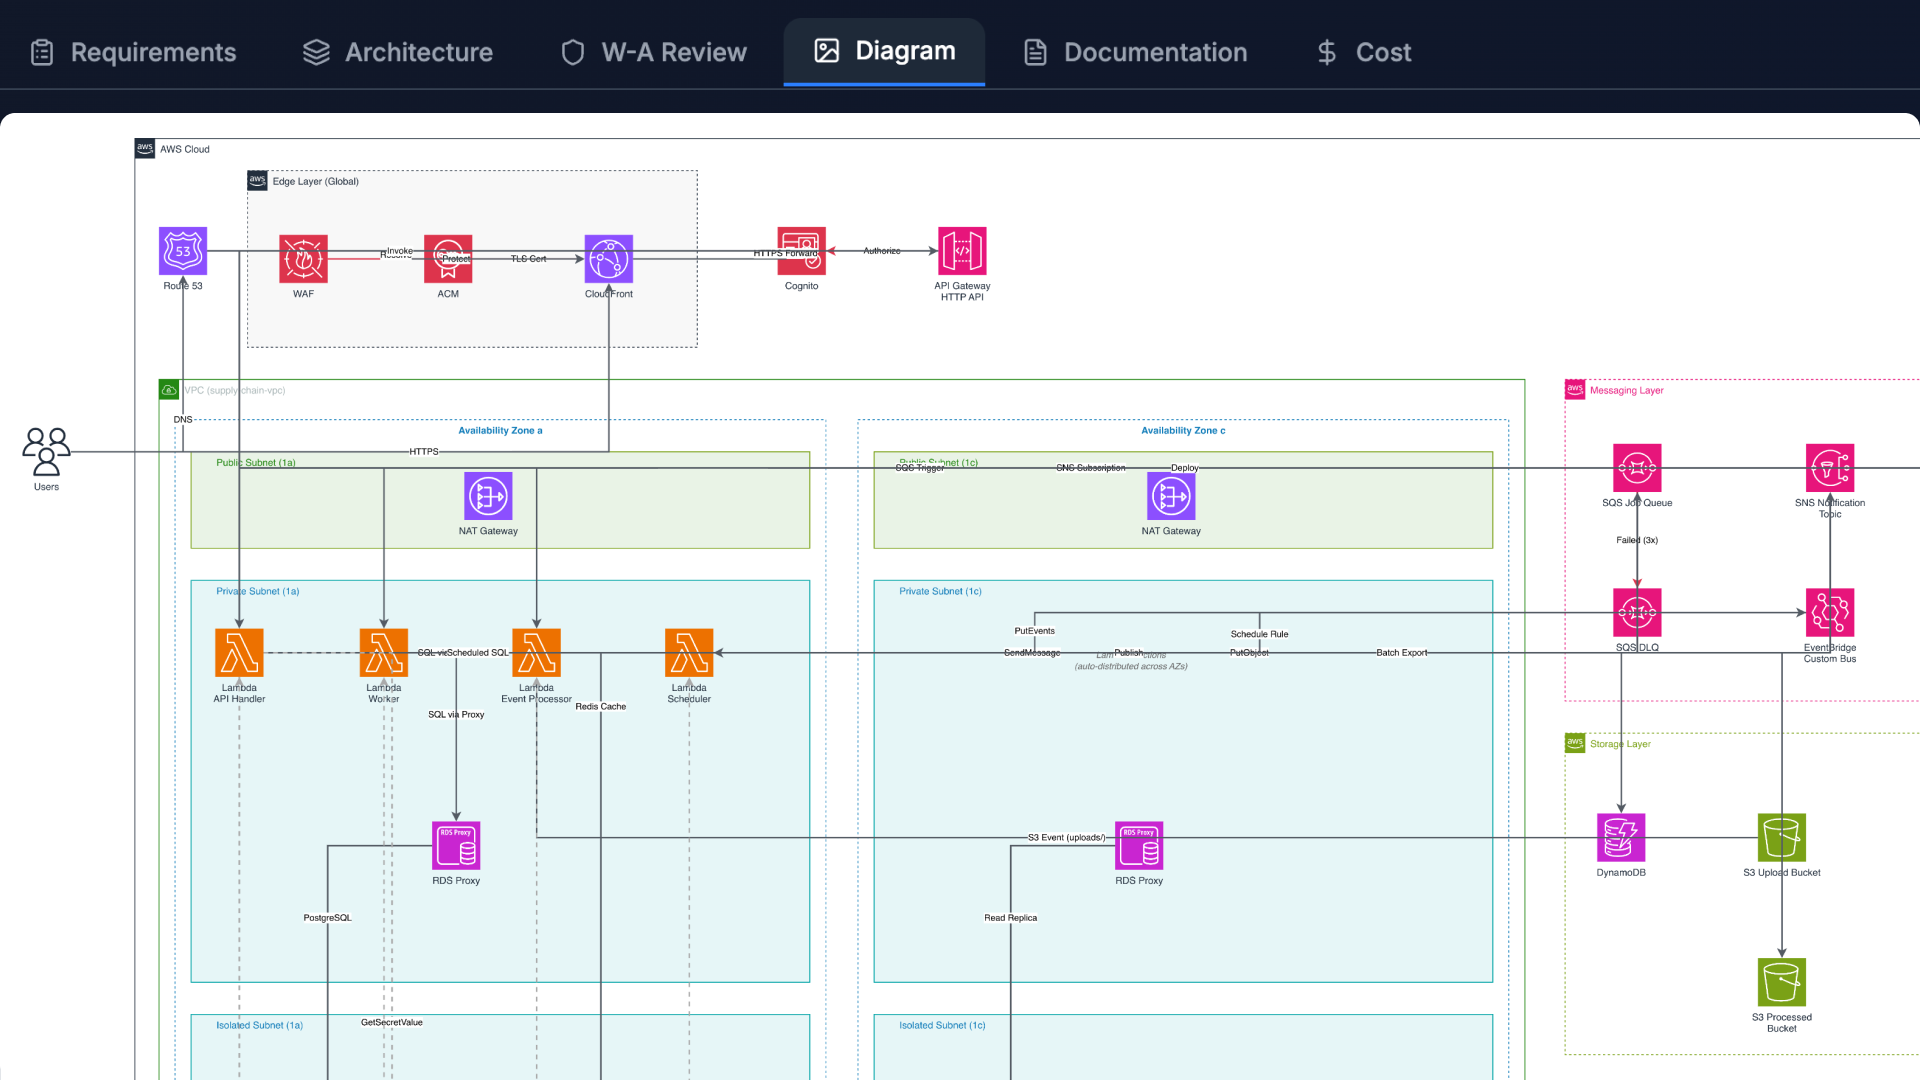This screenshot has width=1920, height=1080.
Task: Click the Users icon
Action: 46,451
